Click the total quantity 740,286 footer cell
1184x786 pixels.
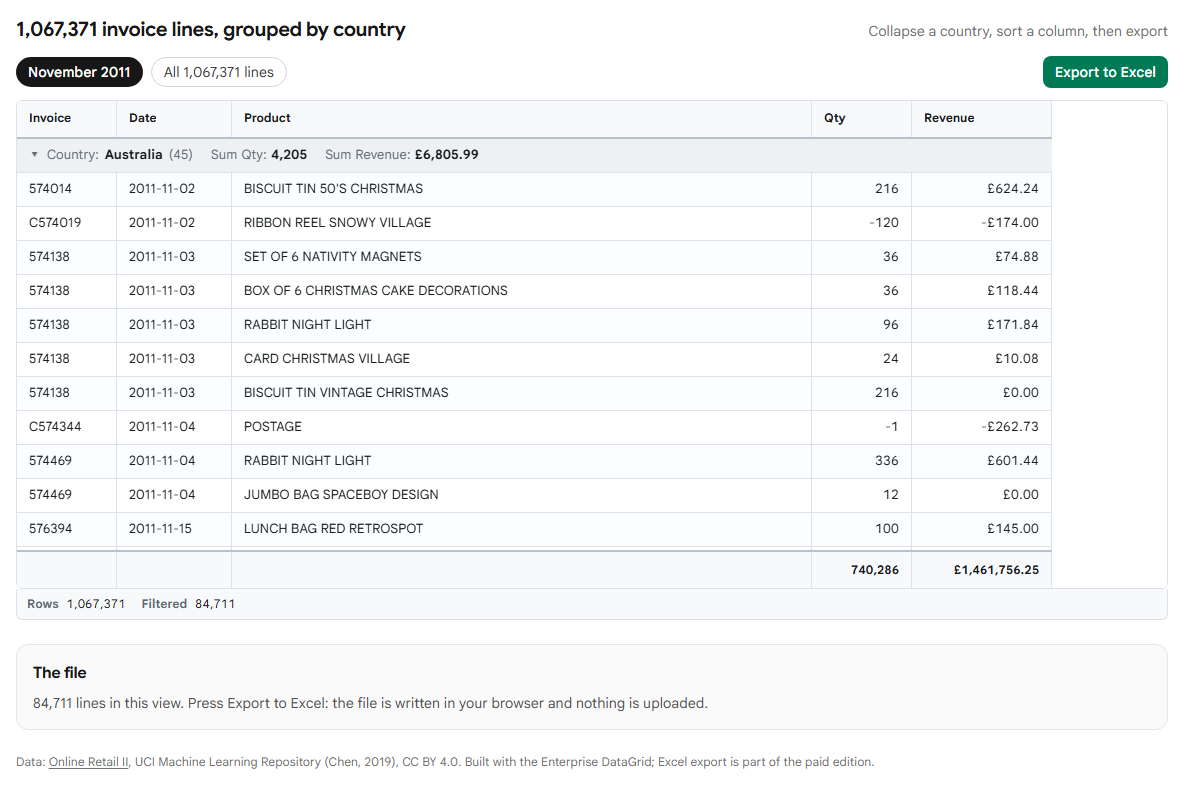(x=862, y=570)
